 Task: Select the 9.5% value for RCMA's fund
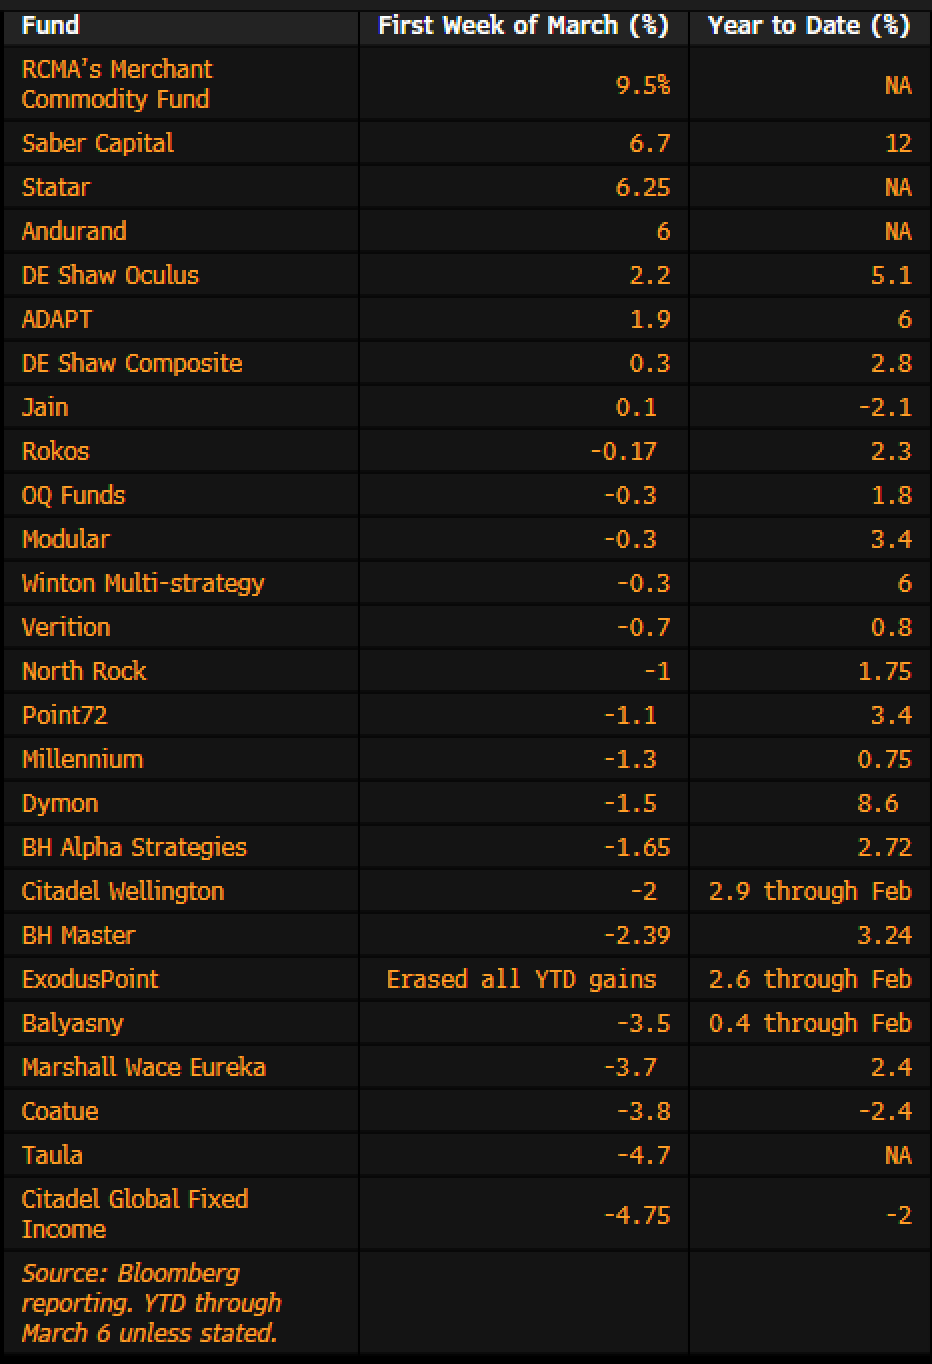(643, 85)
